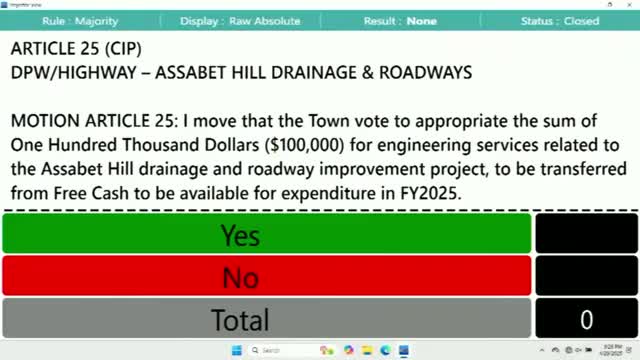Click the gray Total bar
640x360 pixels.
267,318
